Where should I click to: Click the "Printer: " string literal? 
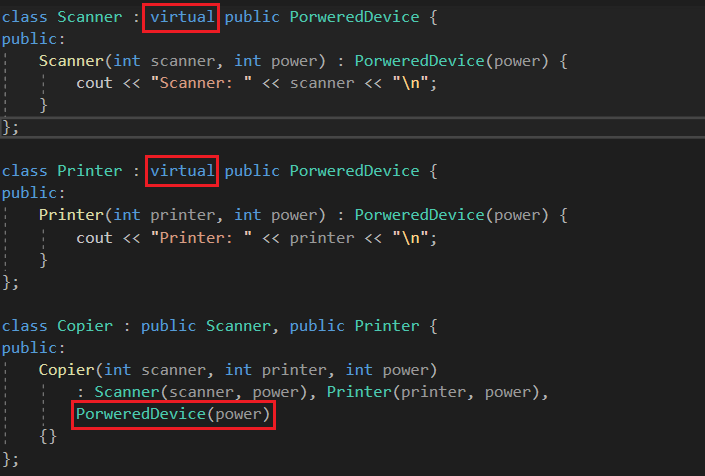click(201, 238)
